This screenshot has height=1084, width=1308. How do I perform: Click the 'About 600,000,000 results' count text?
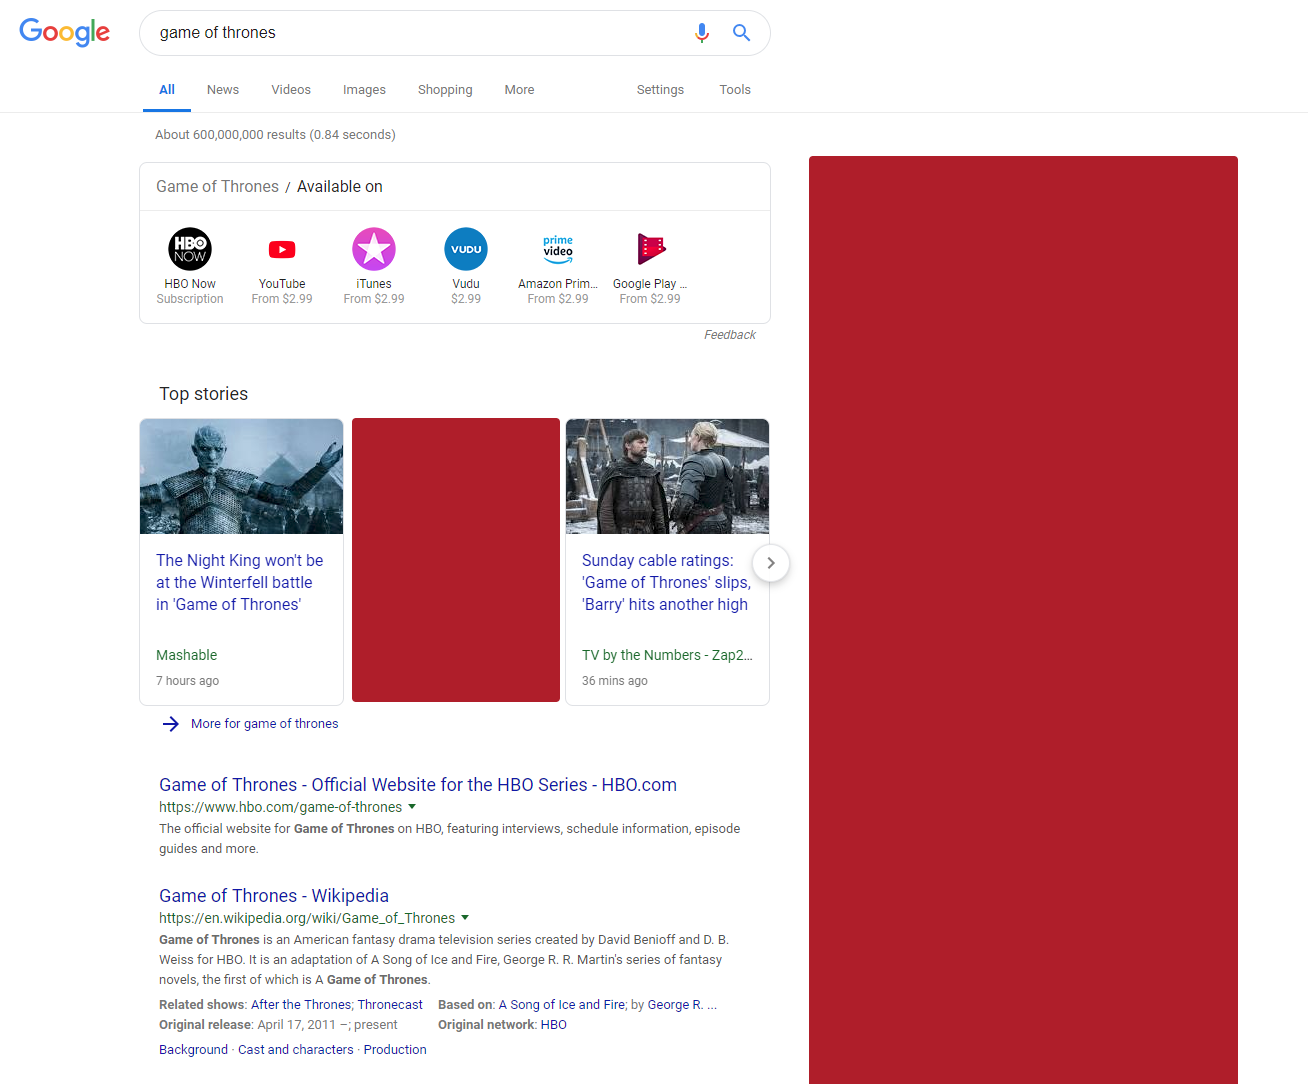tap(275, 135)
